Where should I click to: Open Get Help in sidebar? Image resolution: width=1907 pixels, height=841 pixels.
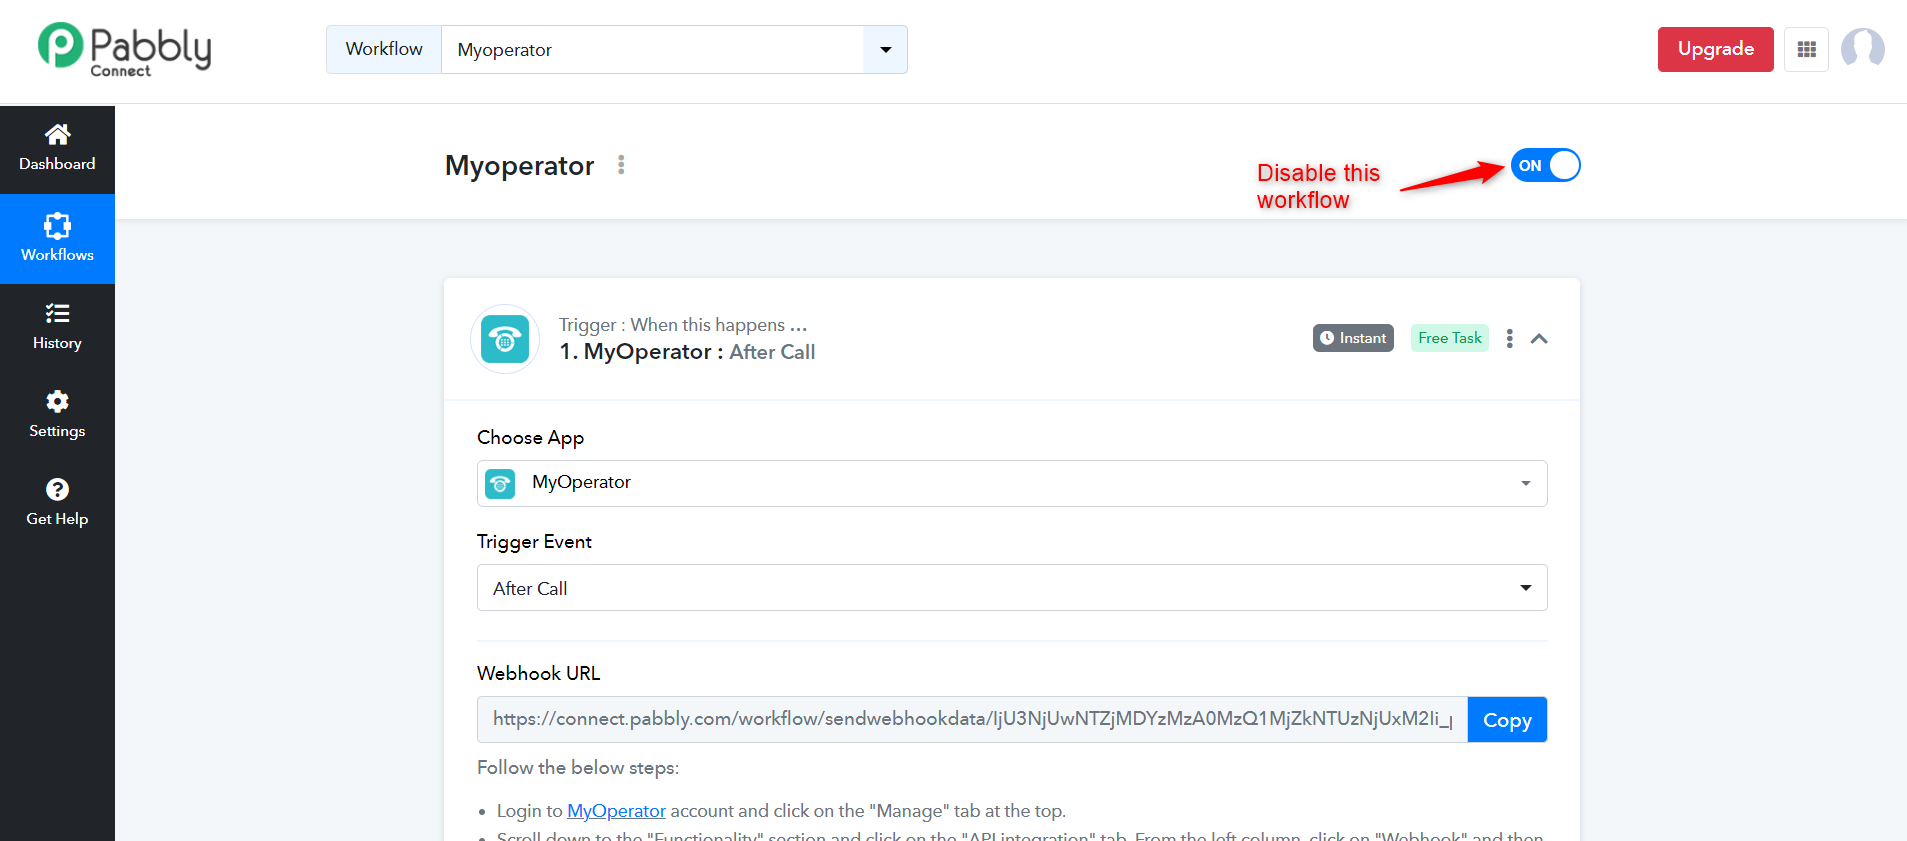pyautogui.click(x=57, y=504)
